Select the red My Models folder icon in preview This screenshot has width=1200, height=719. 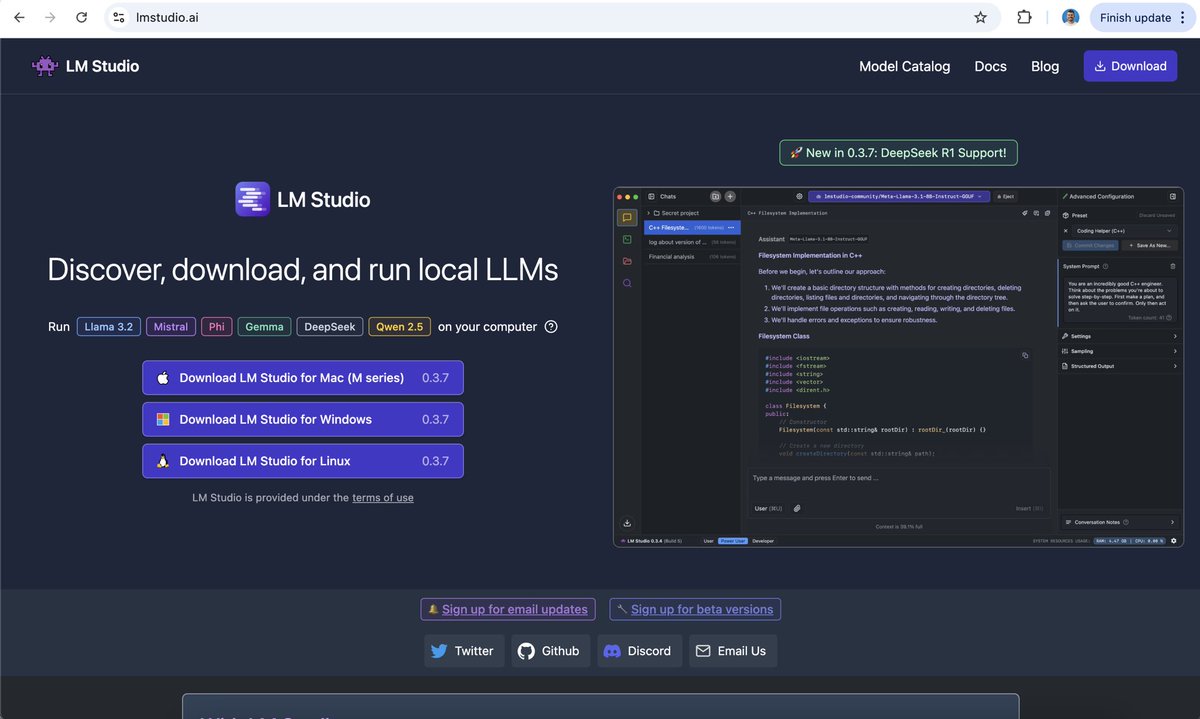coord(627,261)
